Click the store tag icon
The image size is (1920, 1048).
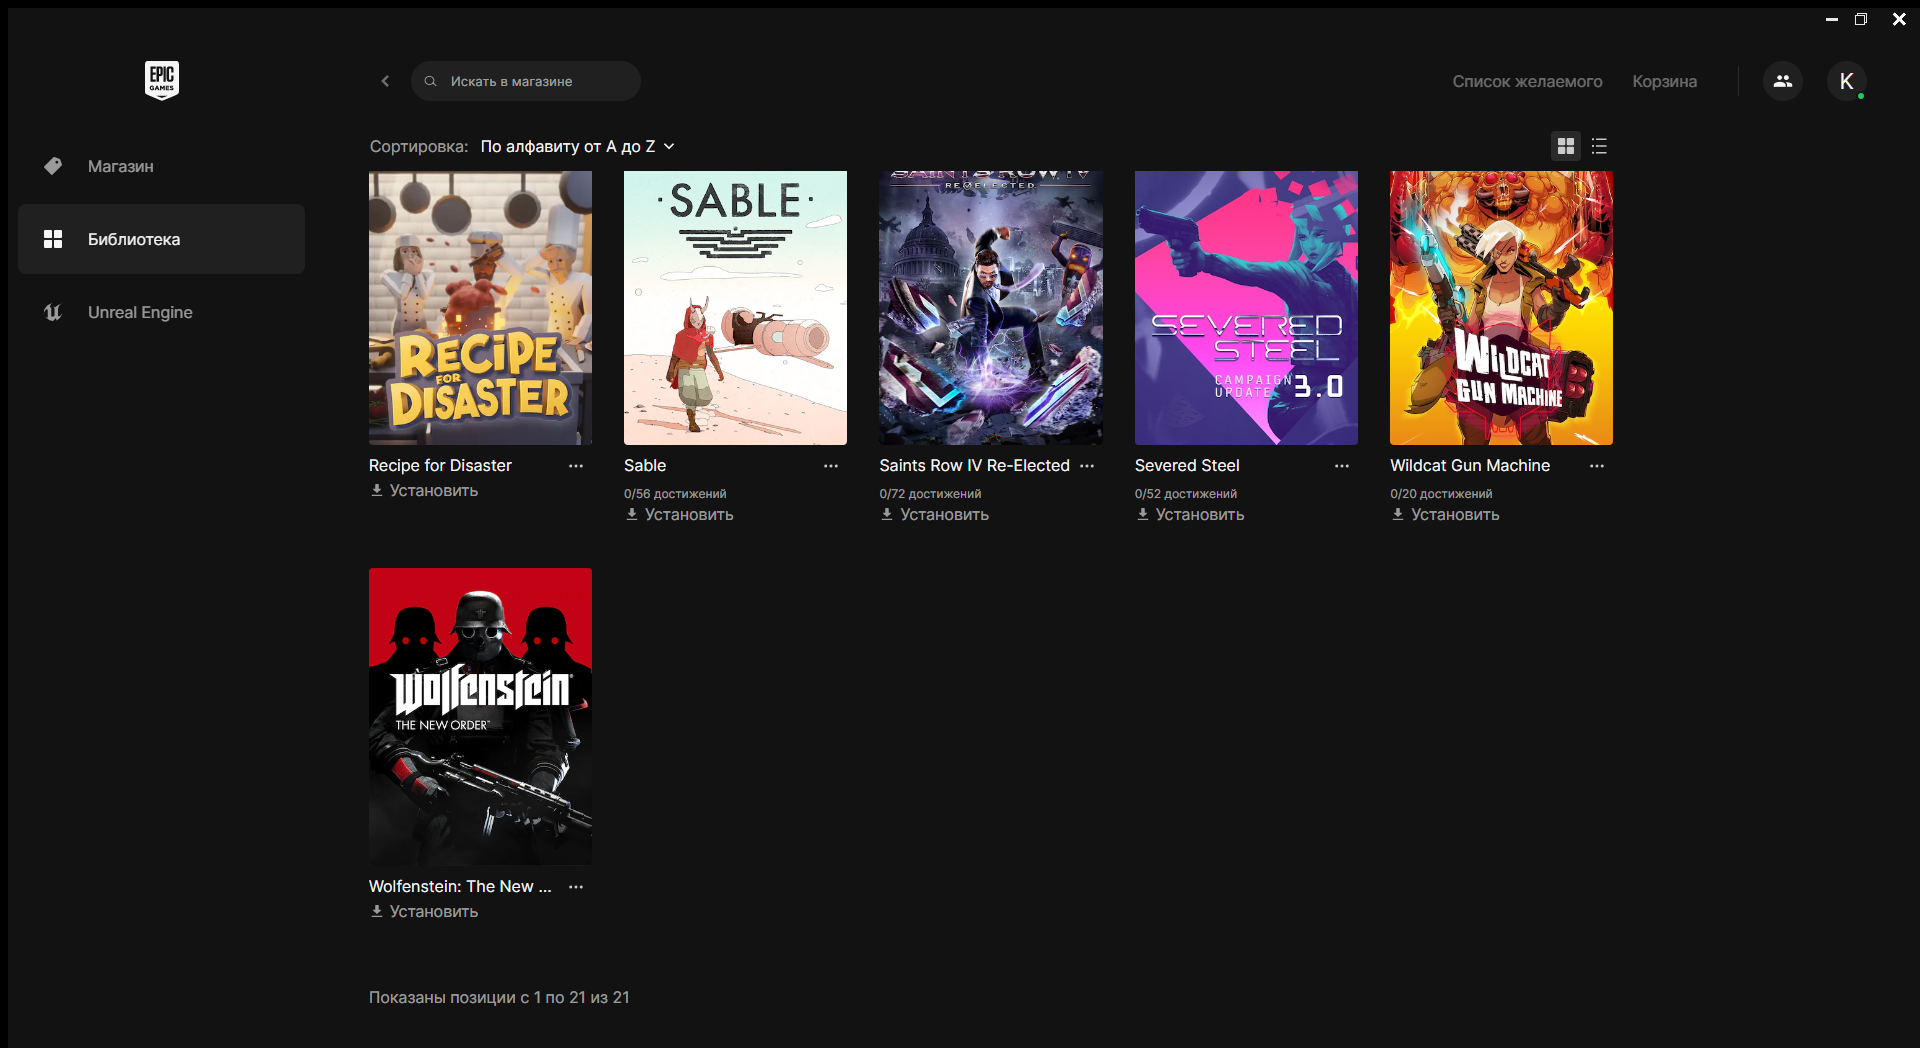pyautogui.click(x=53, y=166)
